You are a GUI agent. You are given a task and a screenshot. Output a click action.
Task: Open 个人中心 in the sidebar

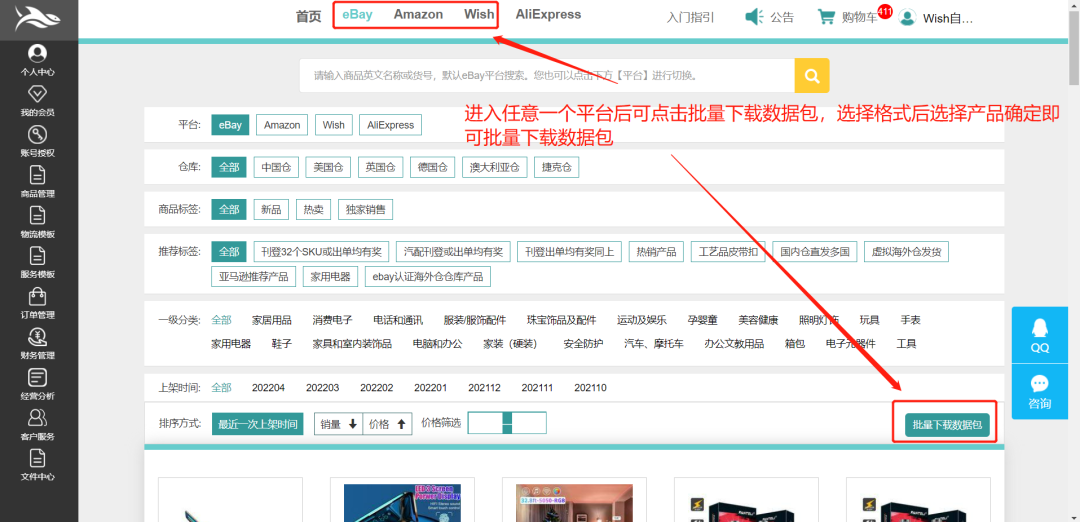pyautogui.click(x=38, y=60)
